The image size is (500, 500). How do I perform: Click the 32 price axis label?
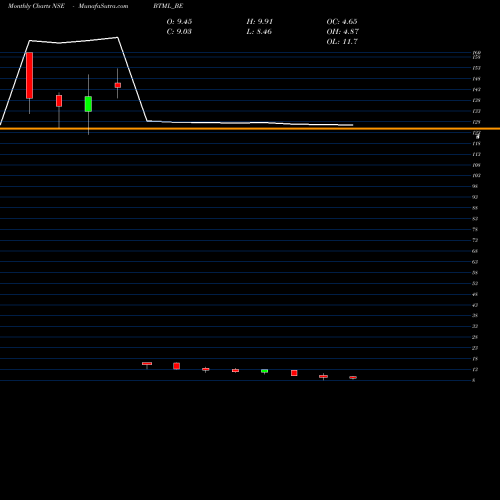tap(475, 326)
